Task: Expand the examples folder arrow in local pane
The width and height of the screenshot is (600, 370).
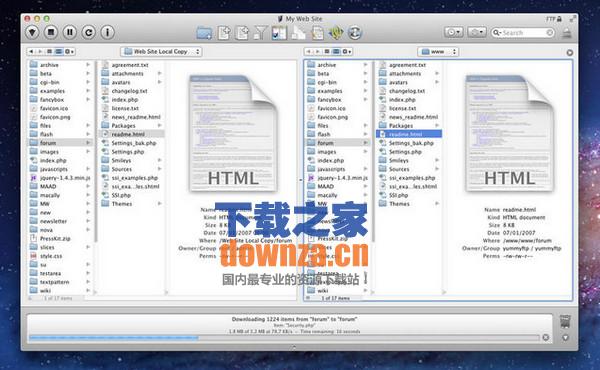Action: (88, 91)
